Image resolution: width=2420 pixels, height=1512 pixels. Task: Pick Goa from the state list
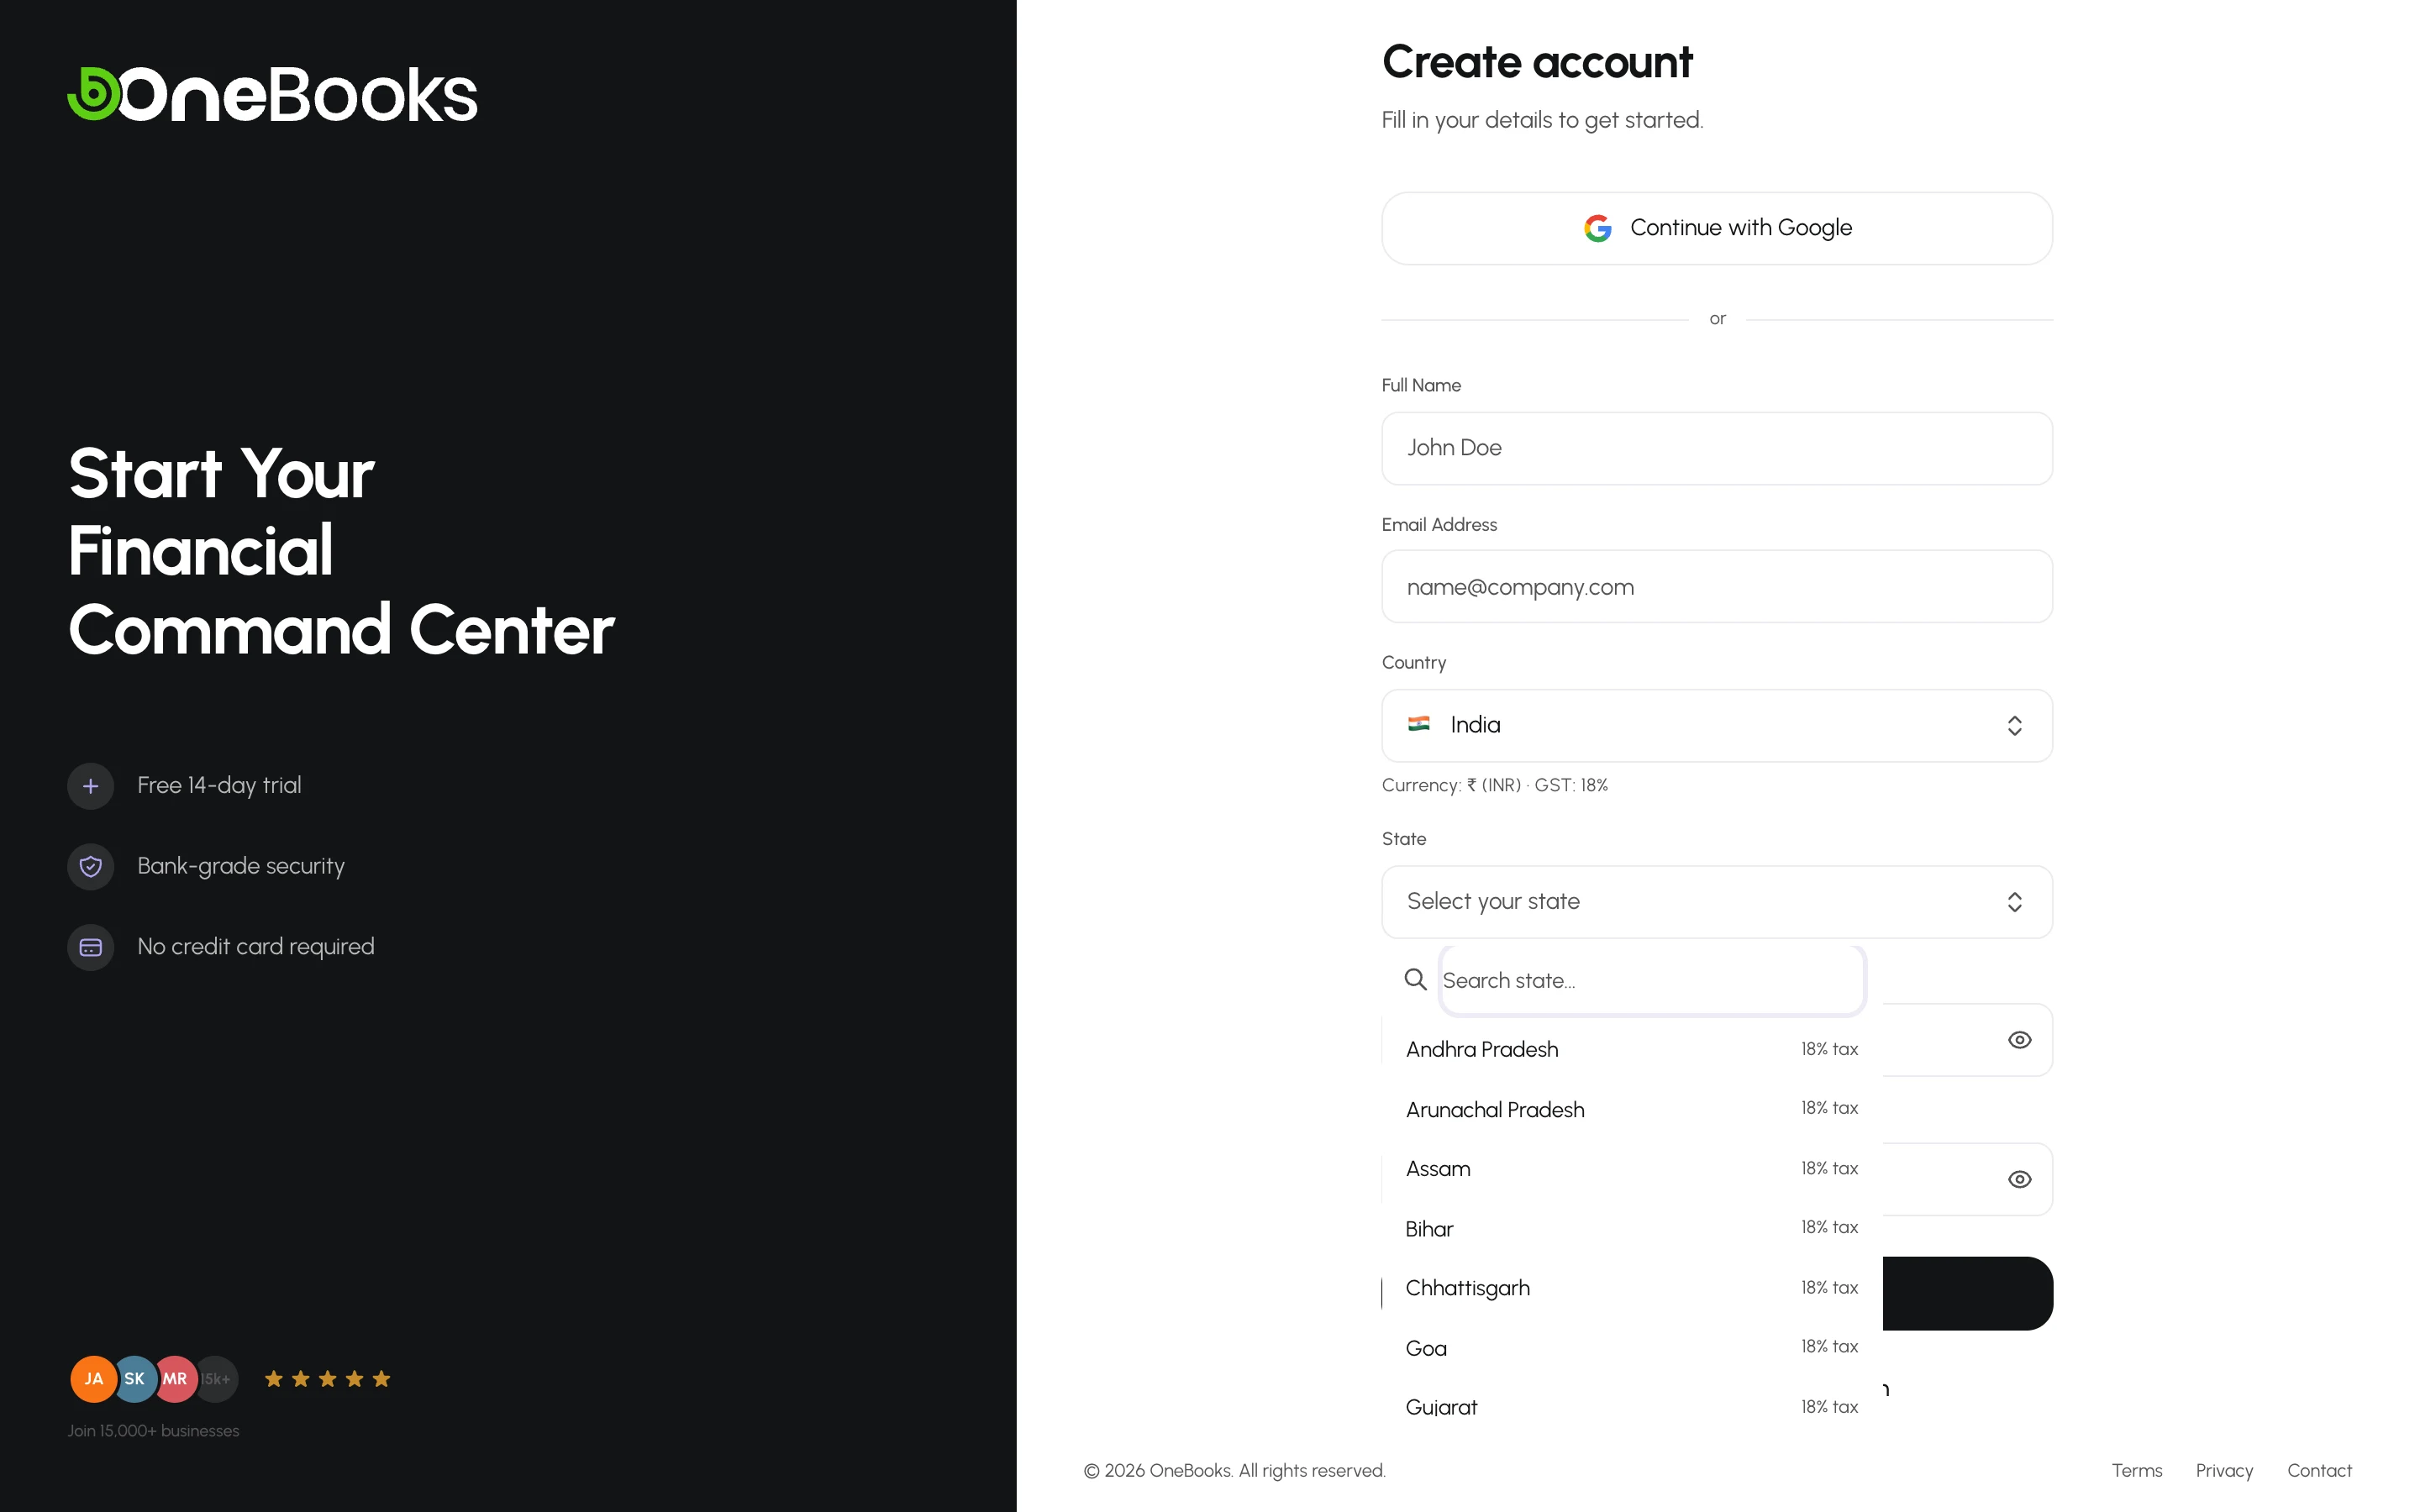coord(1632,1348)
